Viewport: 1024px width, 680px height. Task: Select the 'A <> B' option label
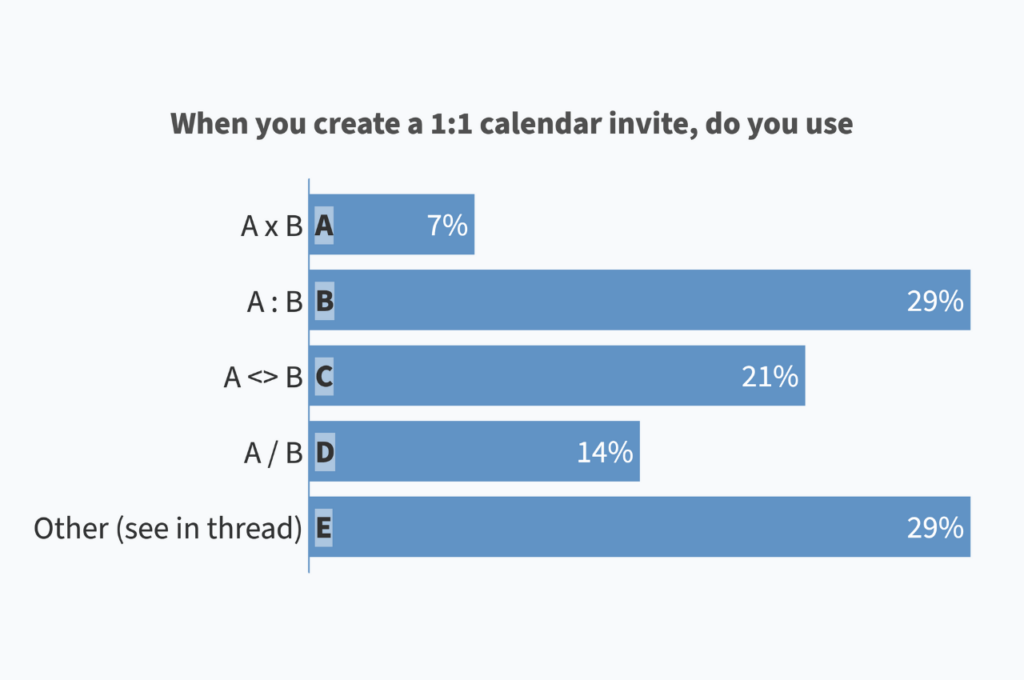coord(263,377)
